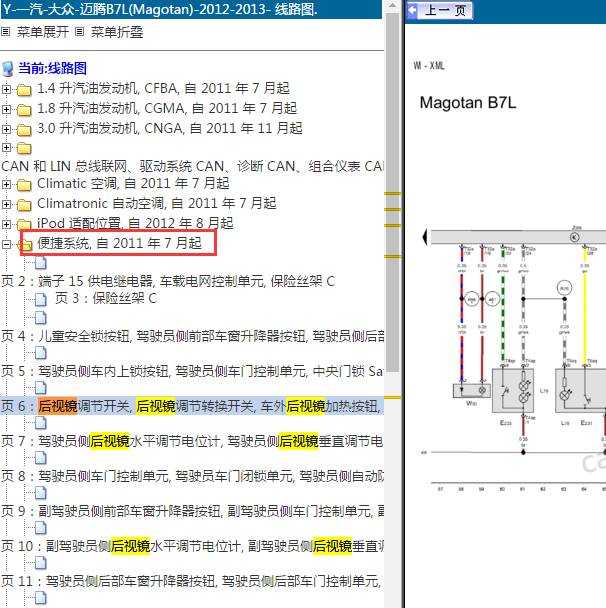Click folder icon of Climatic 空调
Viewport: 606px width, 608px height.
[x=24, y=185]
